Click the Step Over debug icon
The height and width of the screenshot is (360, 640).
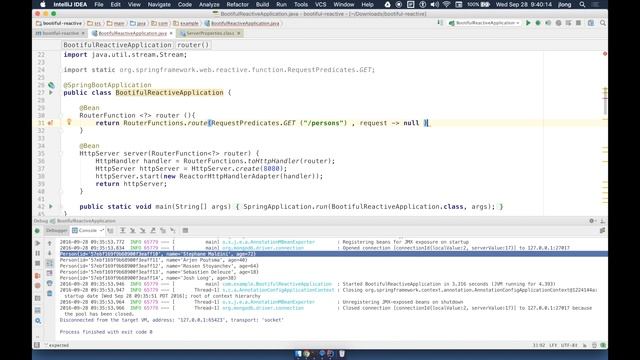click(x=122, y=231)
